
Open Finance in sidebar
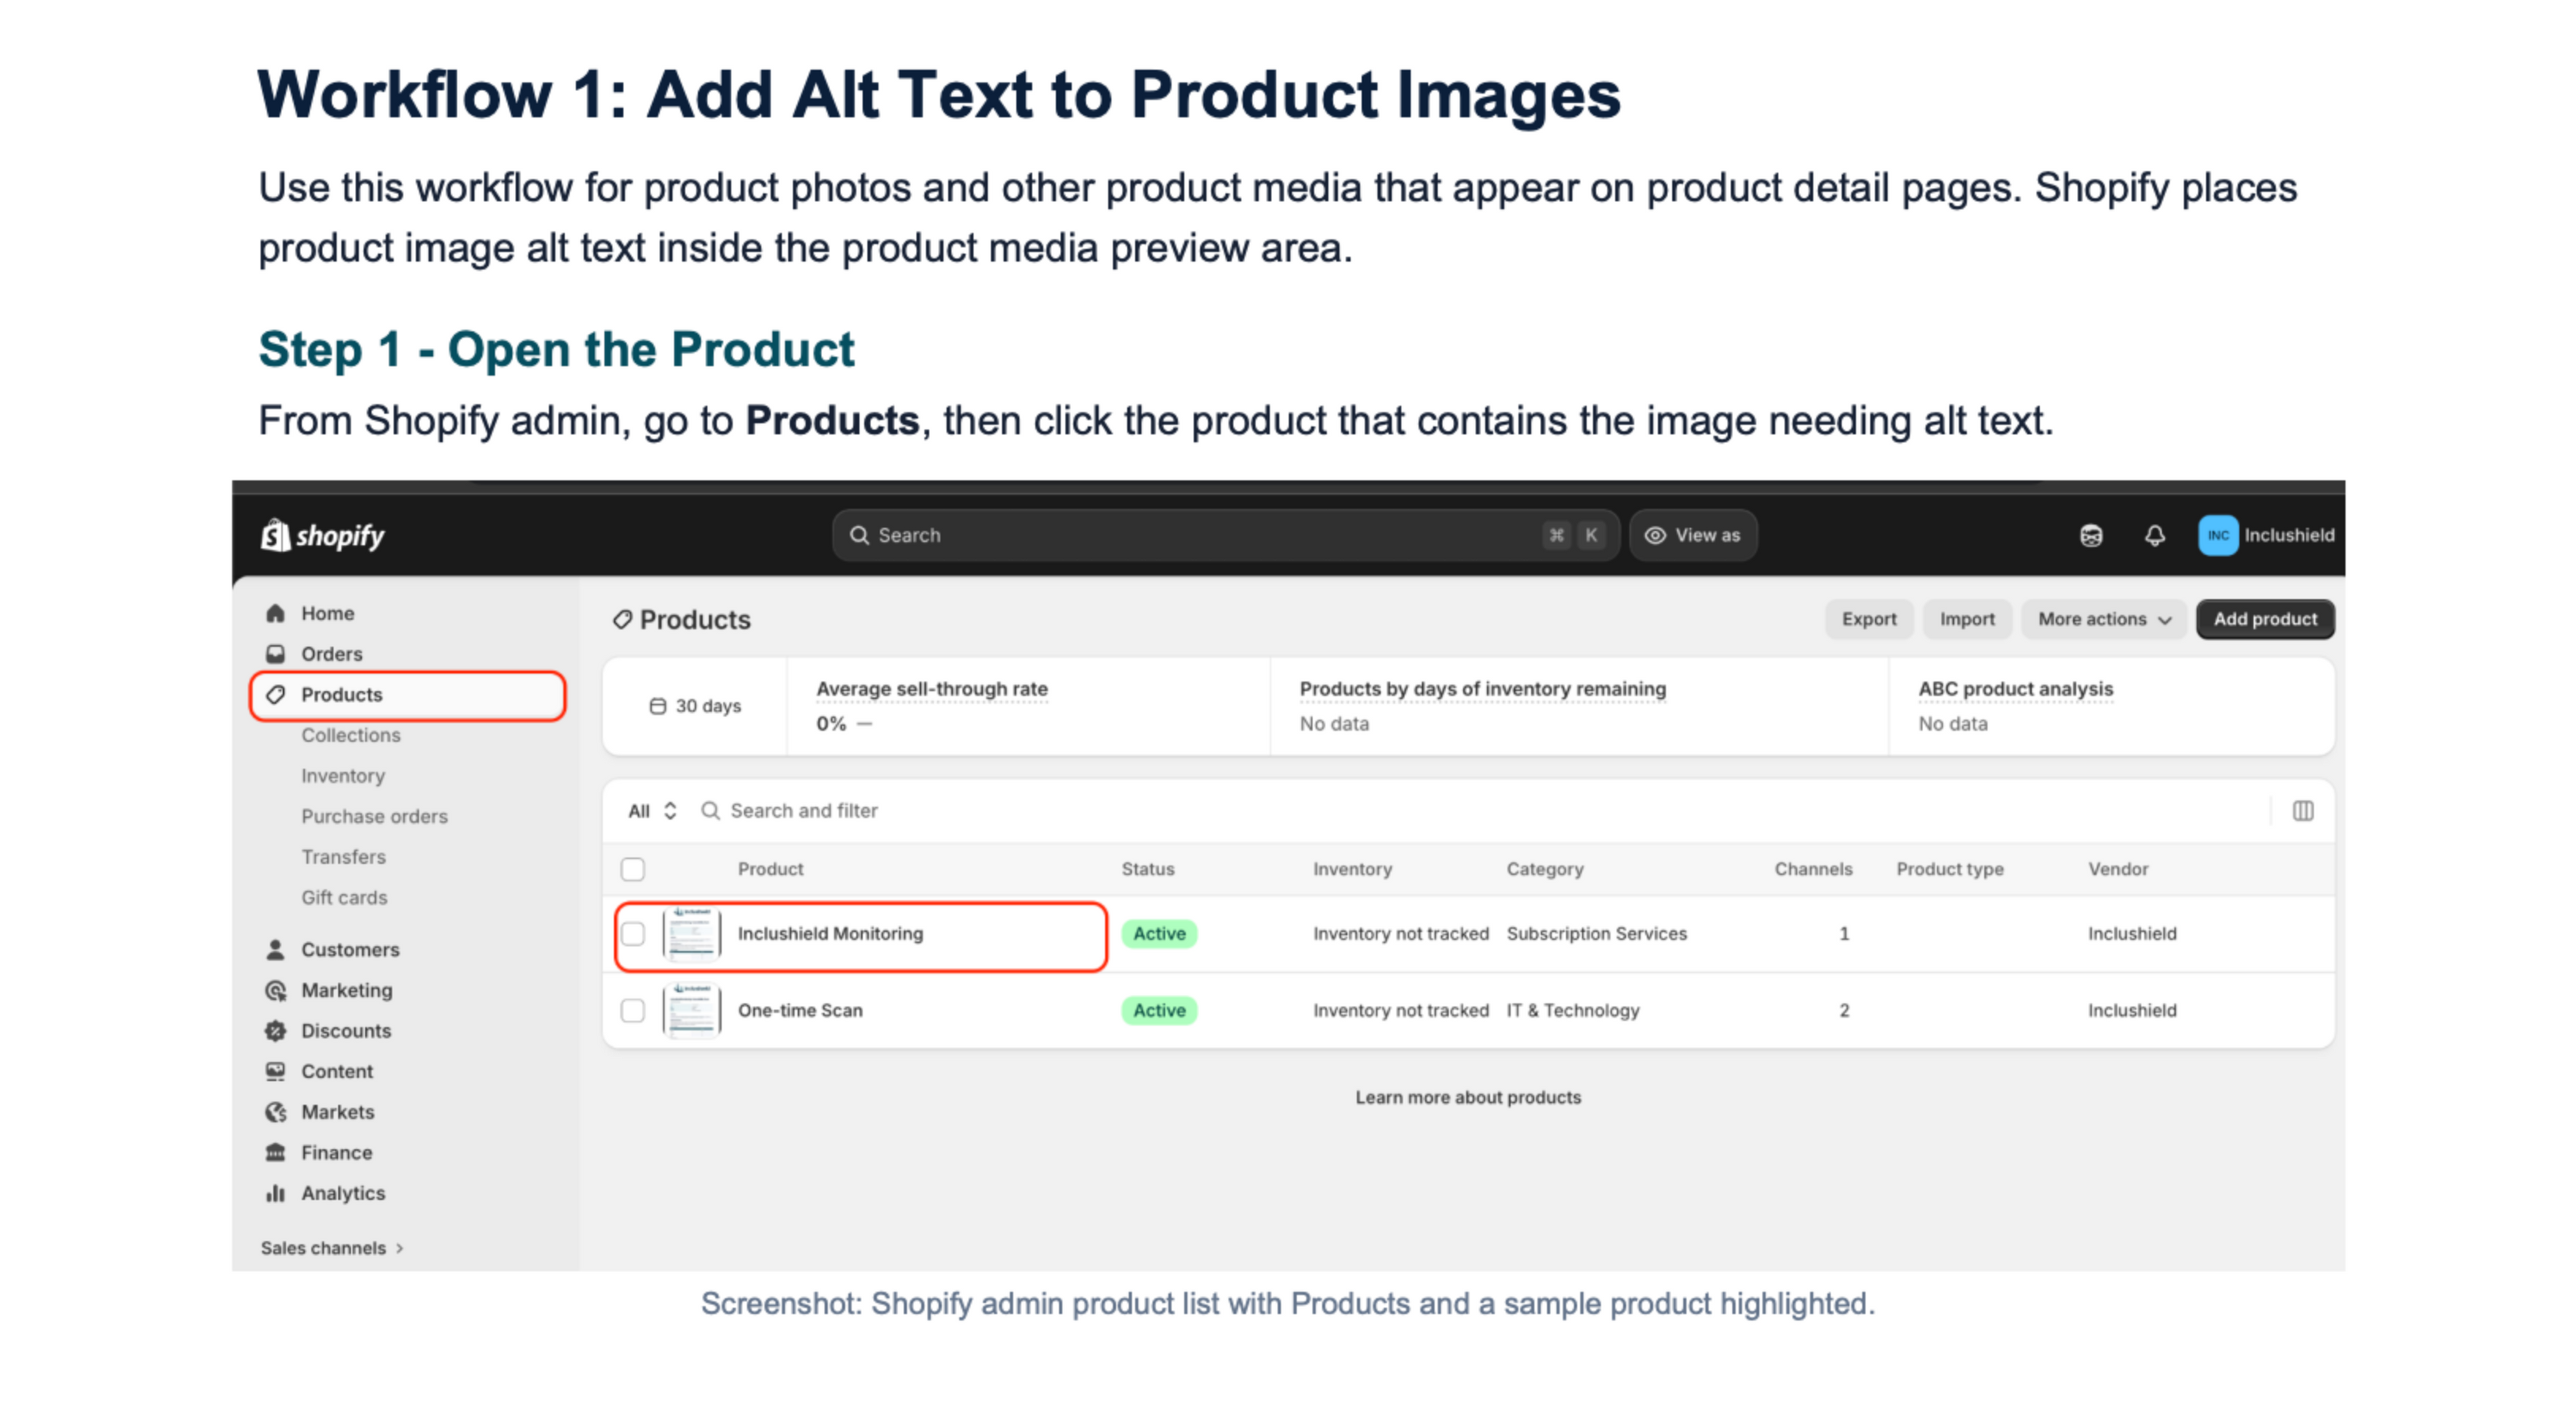tap(336, 1153)
